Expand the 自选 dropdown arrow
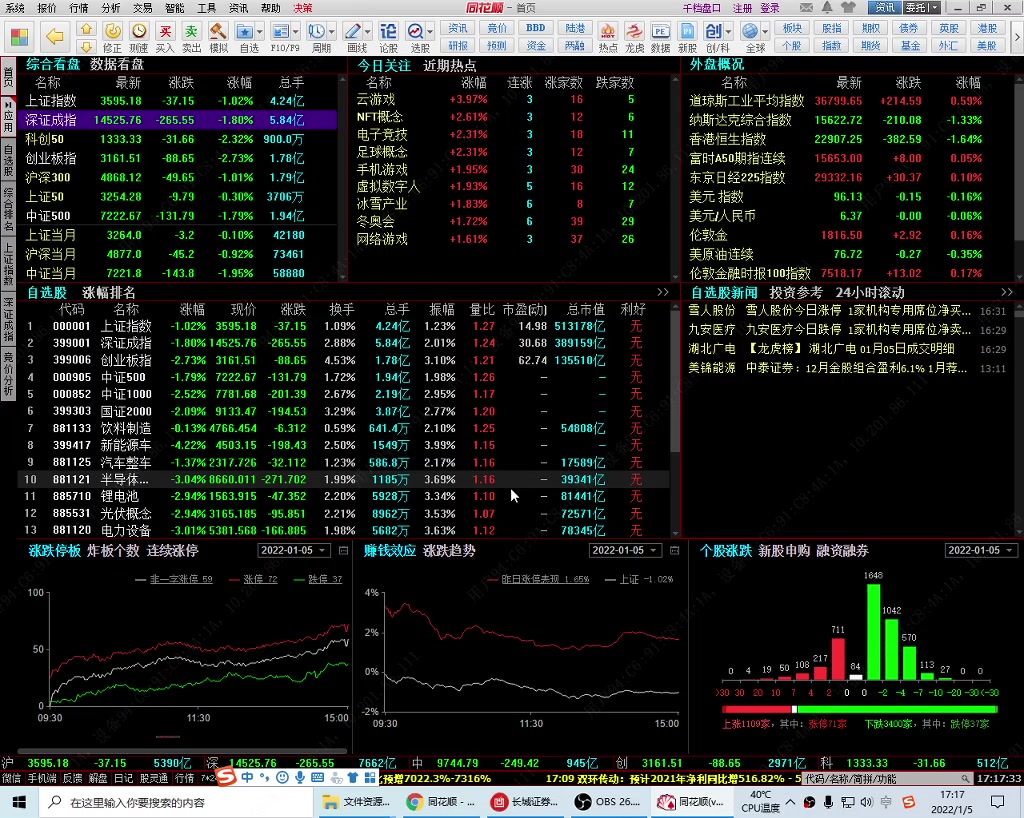Image resolution: width=1024 pixels, height=818 pixels. (260, 31)
